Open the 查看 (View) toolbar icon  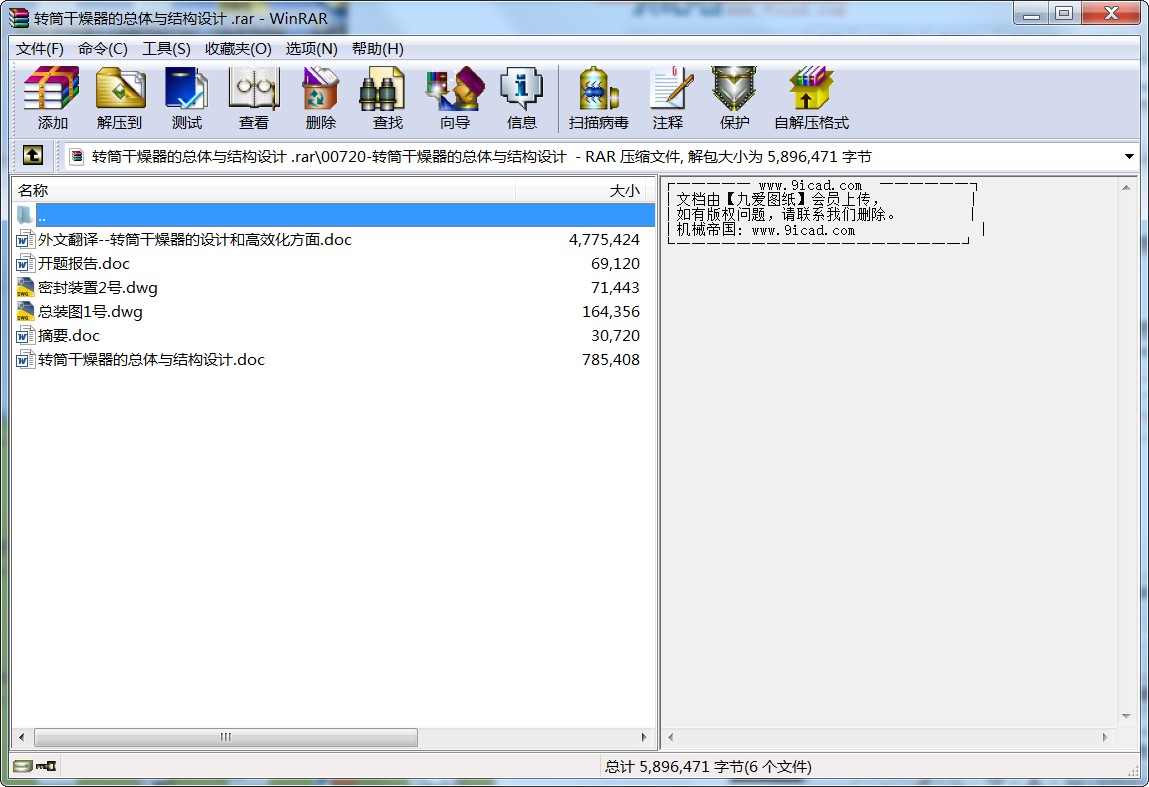tap(254, 89)
